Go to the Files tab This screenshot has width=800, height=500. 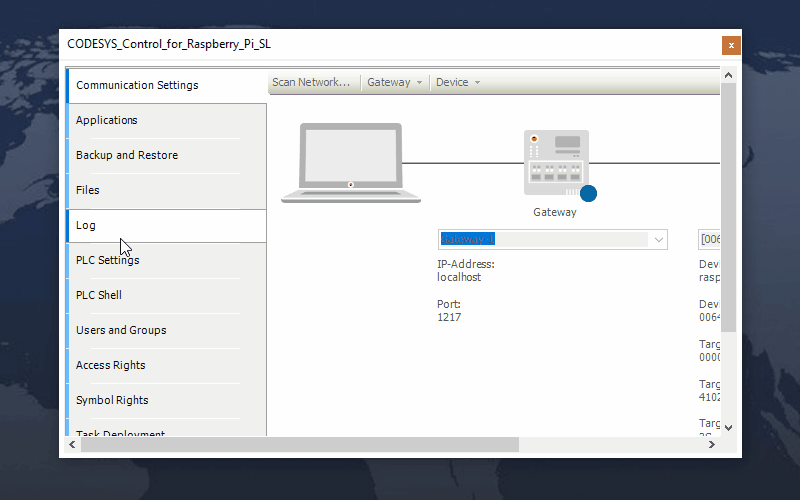click(88, 190)
